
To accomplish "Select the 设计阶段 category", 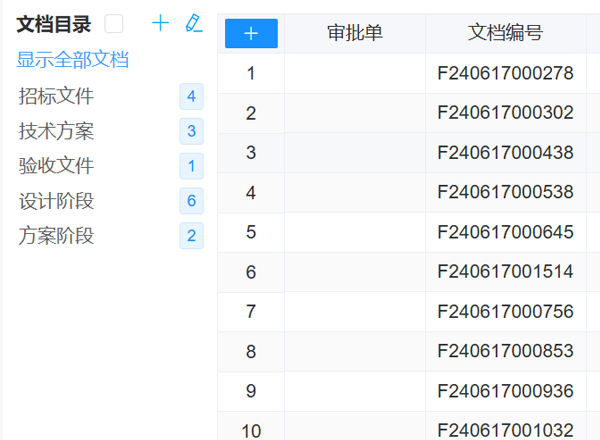I will pos(56,201).
